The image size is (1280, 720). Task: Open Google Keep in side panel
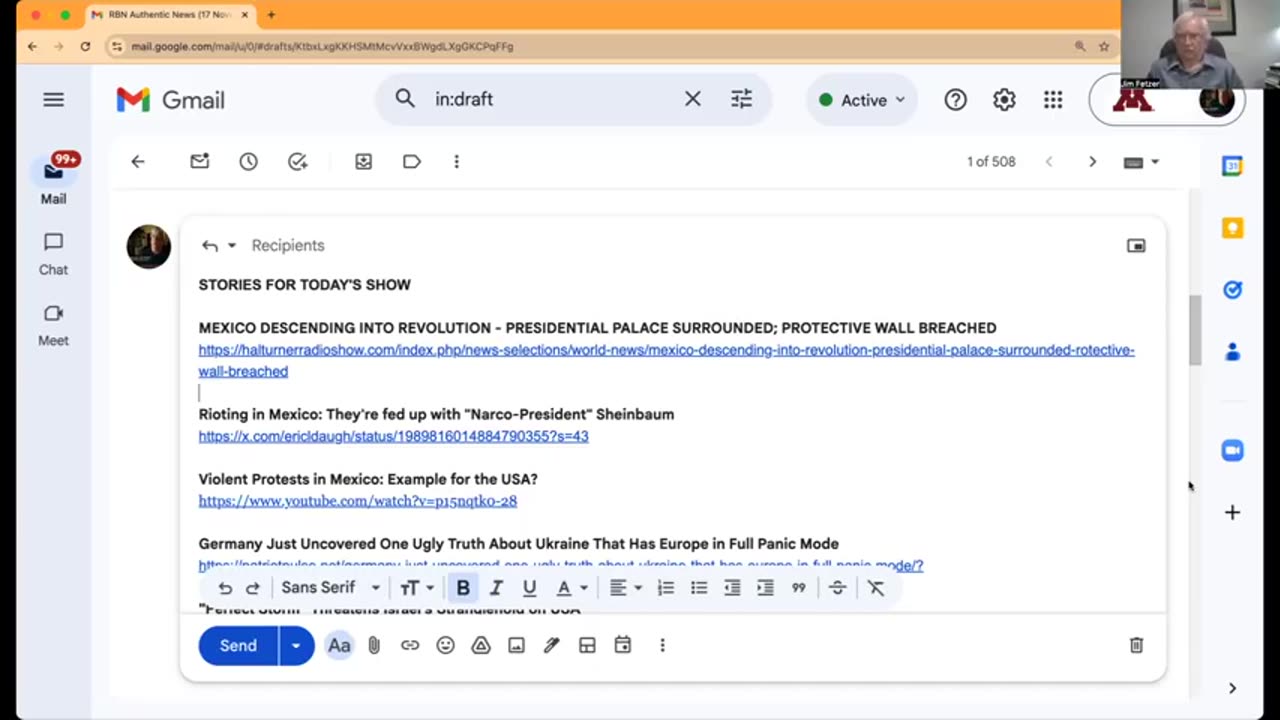point(1232,228)
